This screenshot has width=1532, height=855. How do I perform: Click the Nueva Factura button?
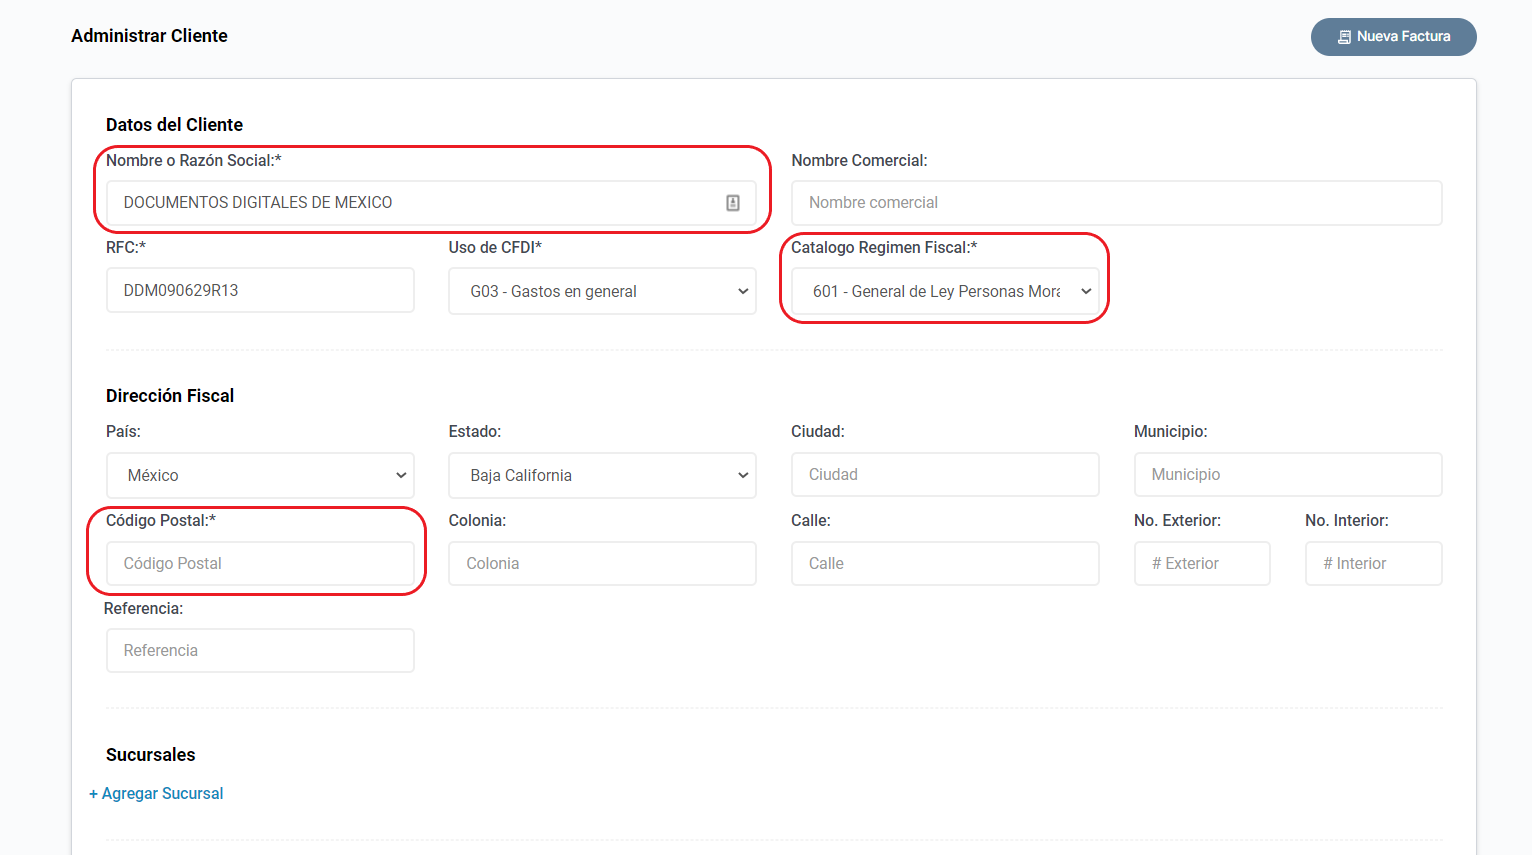[x=1393, y=37]
